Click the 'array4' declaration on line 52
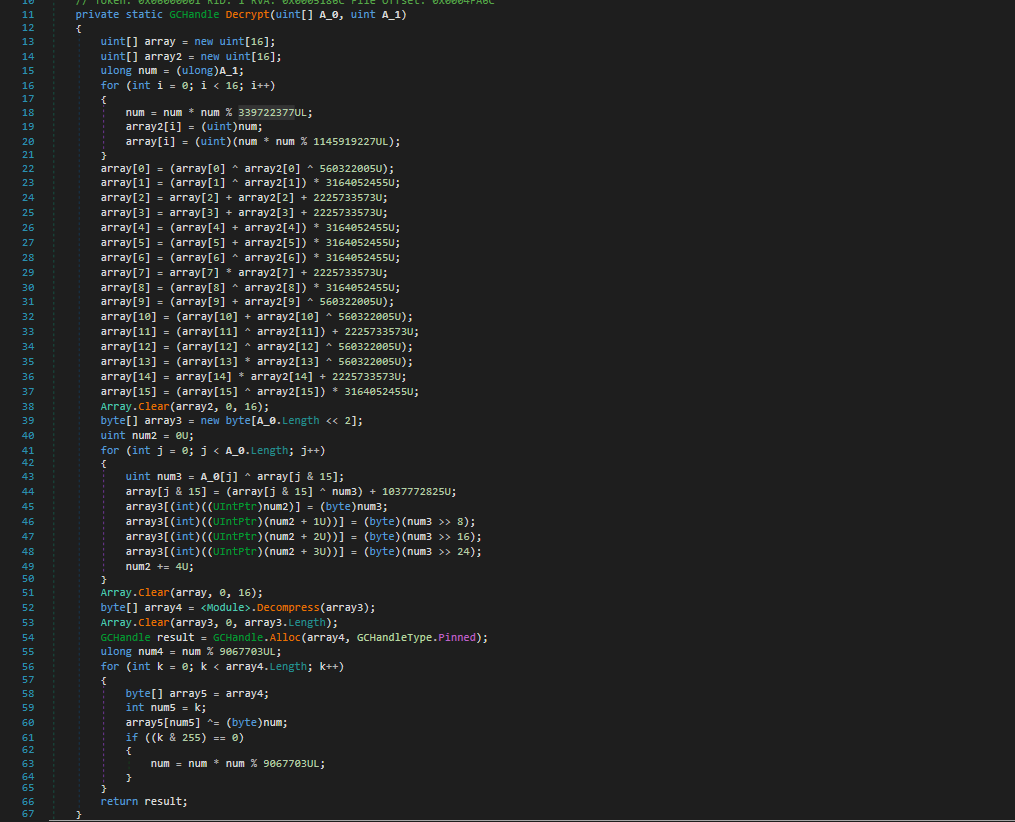Viewport: 1015px width, 822px height. 163,607
